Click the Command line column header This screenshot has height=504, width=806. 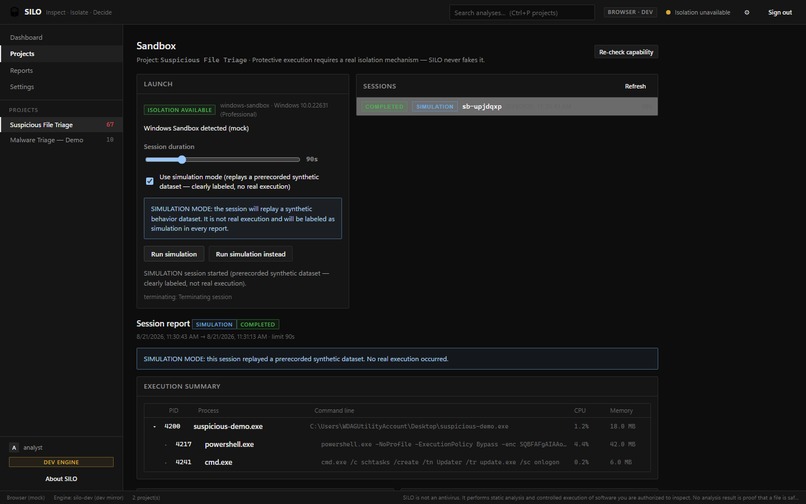pos(334,410)
